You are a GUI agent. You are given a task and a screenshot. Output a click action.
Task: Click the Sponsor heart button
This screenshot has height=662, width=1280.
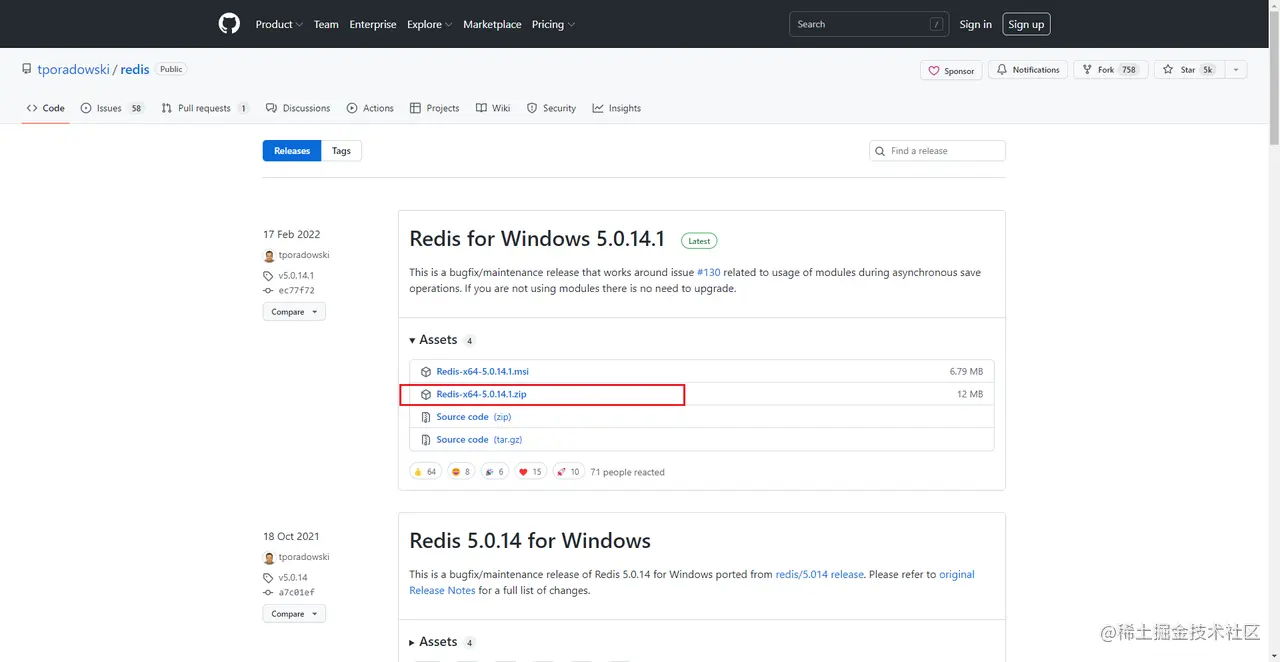click(x=951, y=70)
